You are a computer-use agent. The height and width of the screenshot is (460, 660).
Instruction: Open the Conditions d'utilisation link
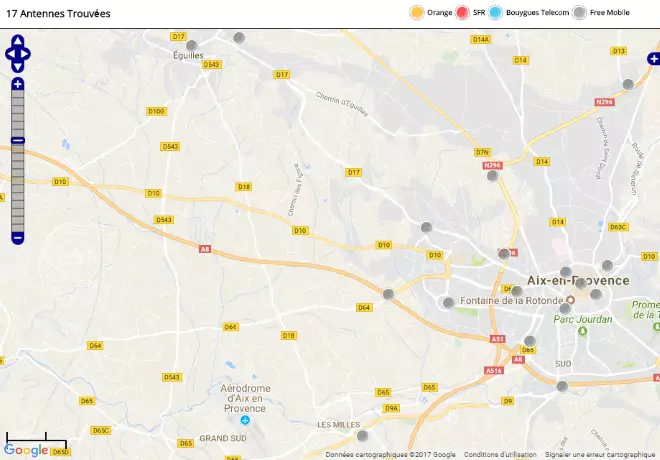tap(500, 455)
